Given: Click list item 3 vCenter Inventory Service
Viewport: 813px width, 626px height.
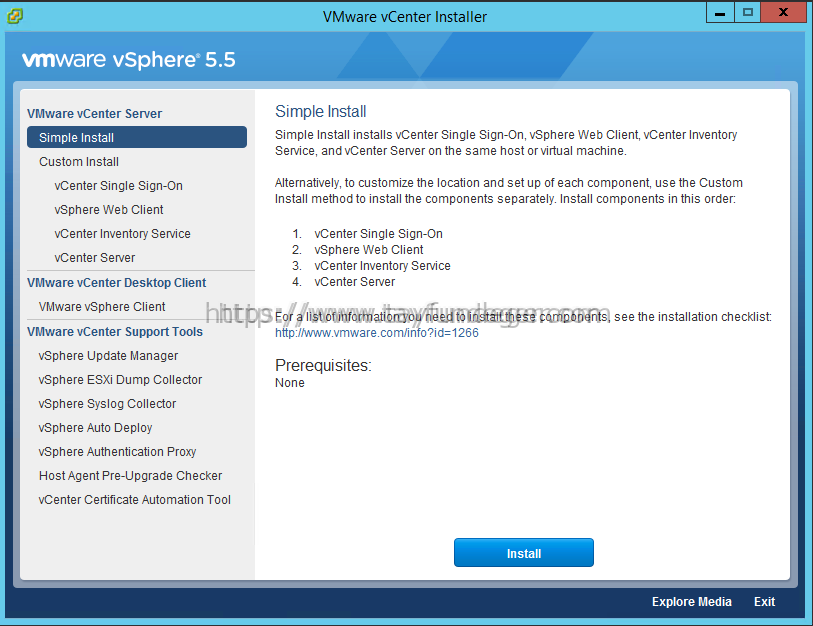Looking at the screenshot, I should [x=382, y=266].
